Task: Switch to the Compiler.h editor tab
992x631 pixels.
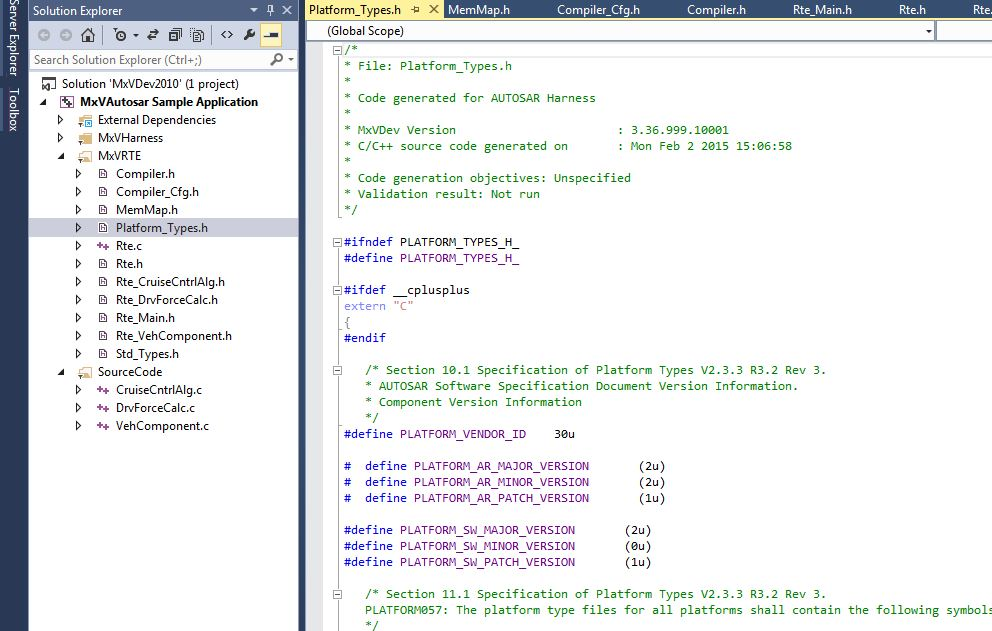Action: 716,9
